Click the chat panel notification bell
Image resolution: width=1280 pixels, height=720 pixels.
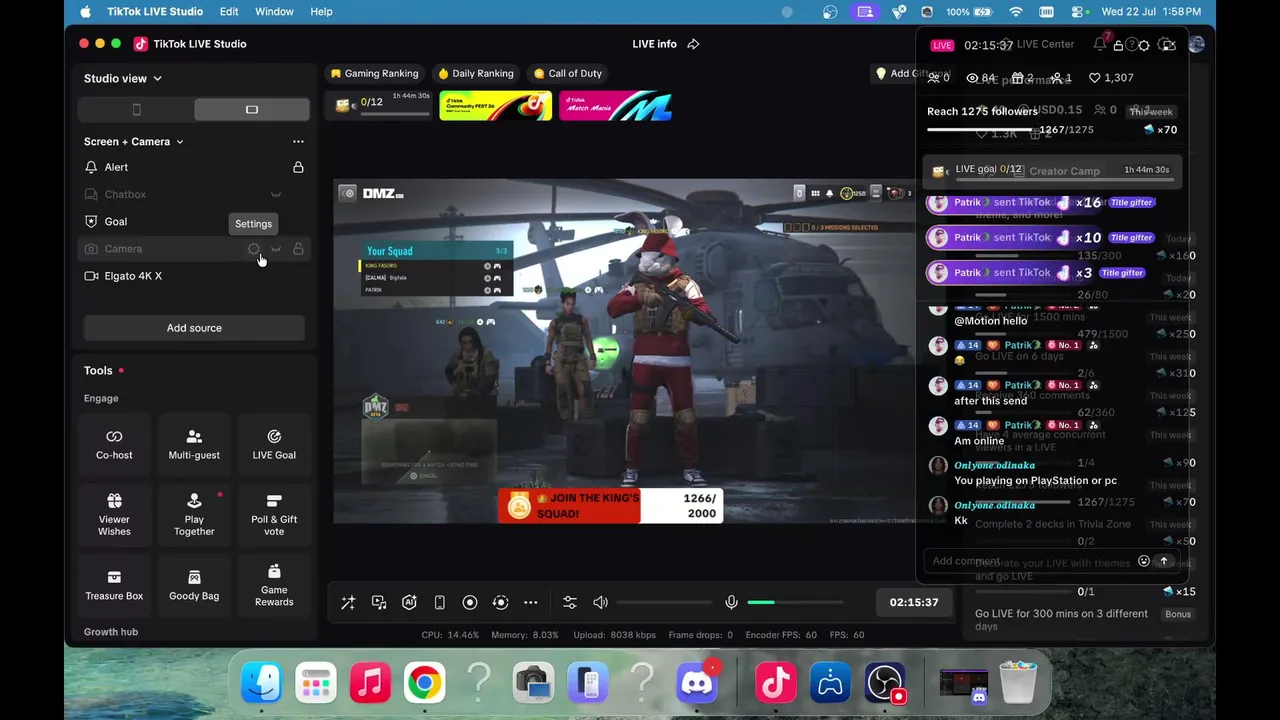pyautogui.click(x=1100, y=45)
